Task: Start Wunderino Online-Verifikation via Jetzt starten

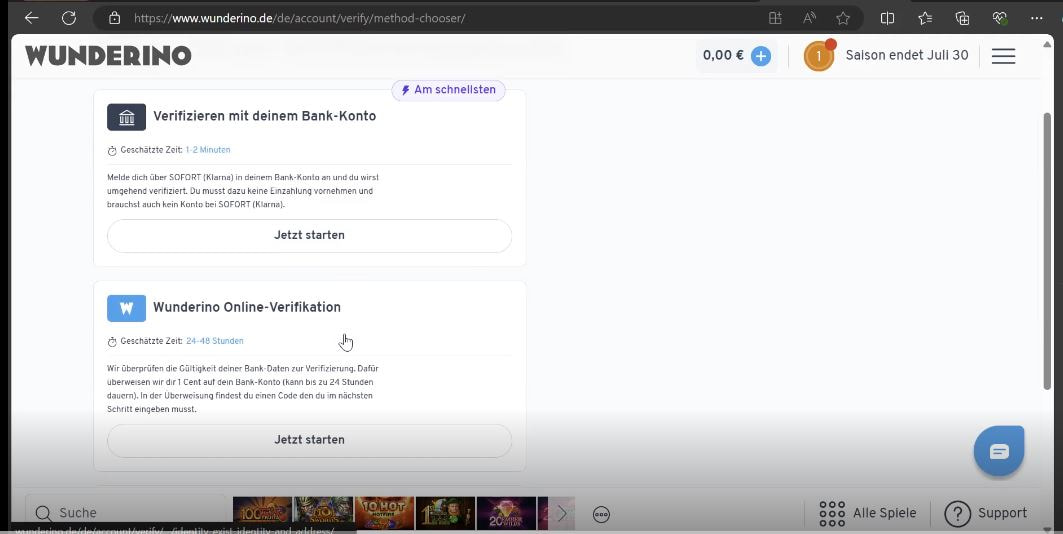Action: 309,440
